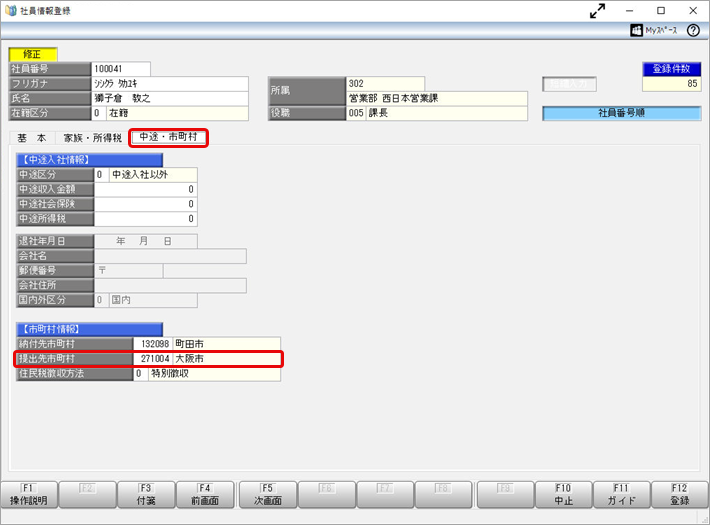Image resolution: width=710 pixels, height=525 pixels.
Task: Switch to the 家族・所得税 tab
Action: [x=92, y=138]
